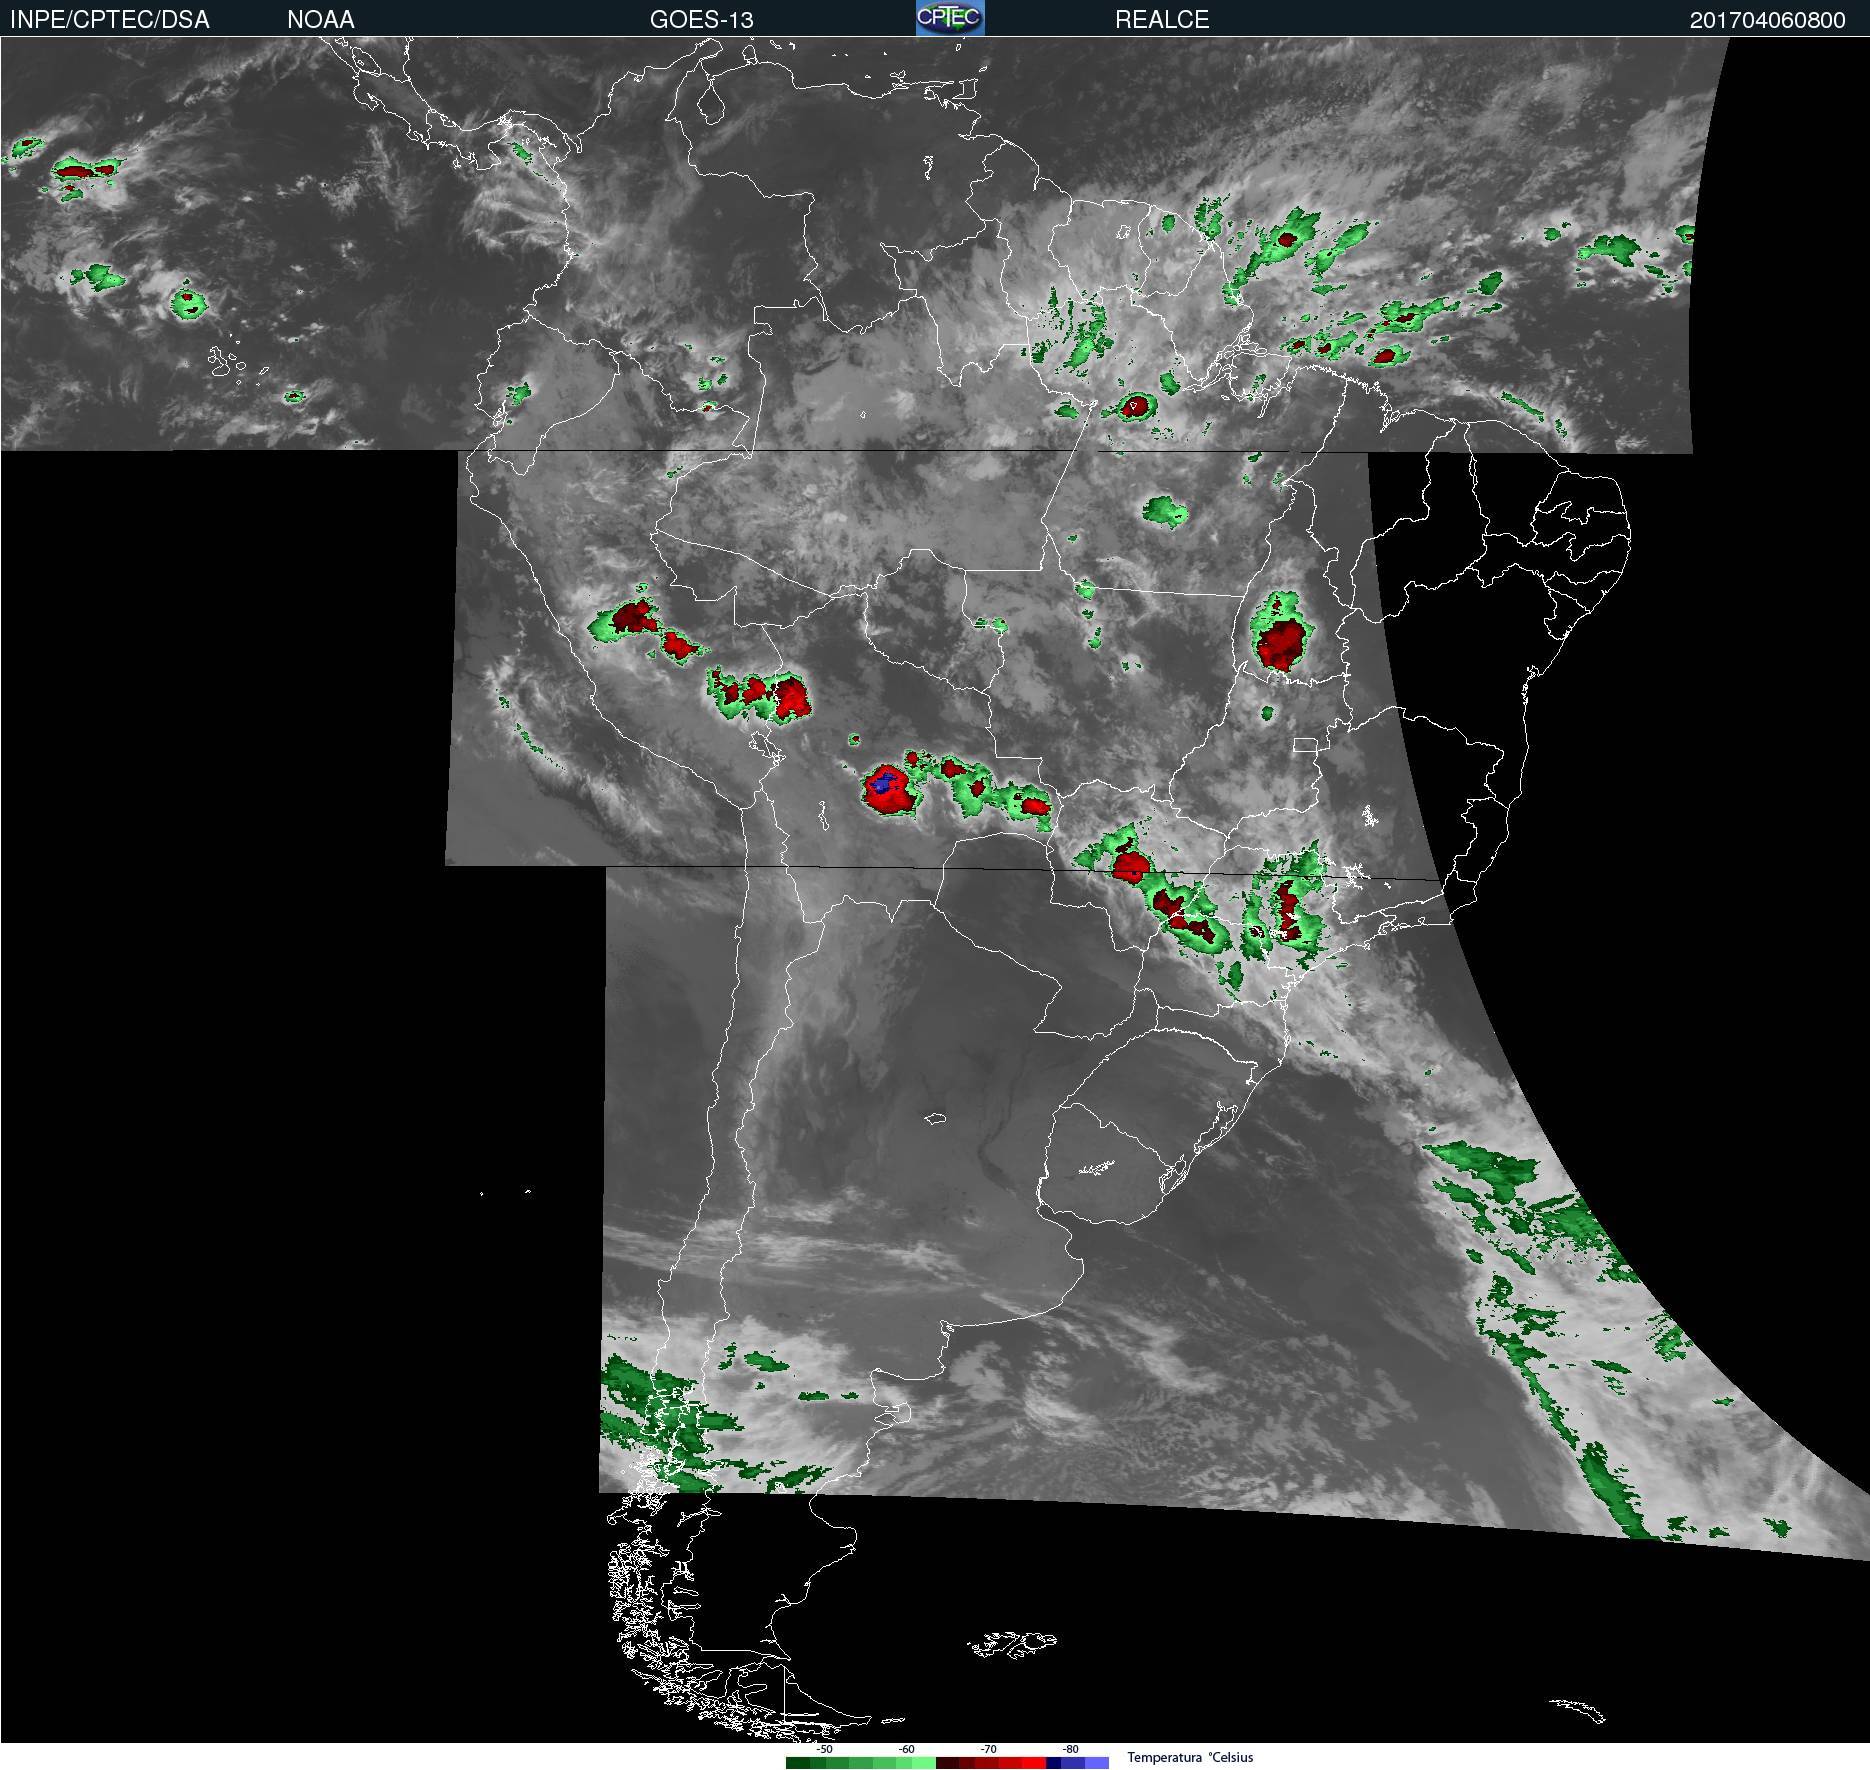1870x1770 pixels.
Task: Click the NOAA label in the header
Action: click(321, 20)
